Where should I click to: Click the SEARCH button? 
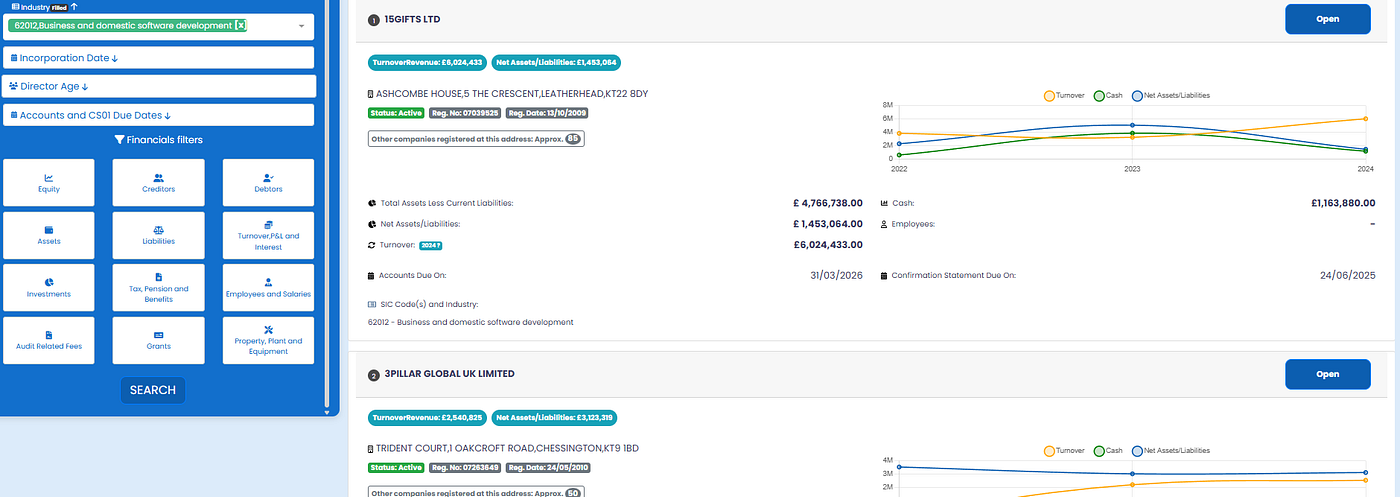click(x=153, y=390)
